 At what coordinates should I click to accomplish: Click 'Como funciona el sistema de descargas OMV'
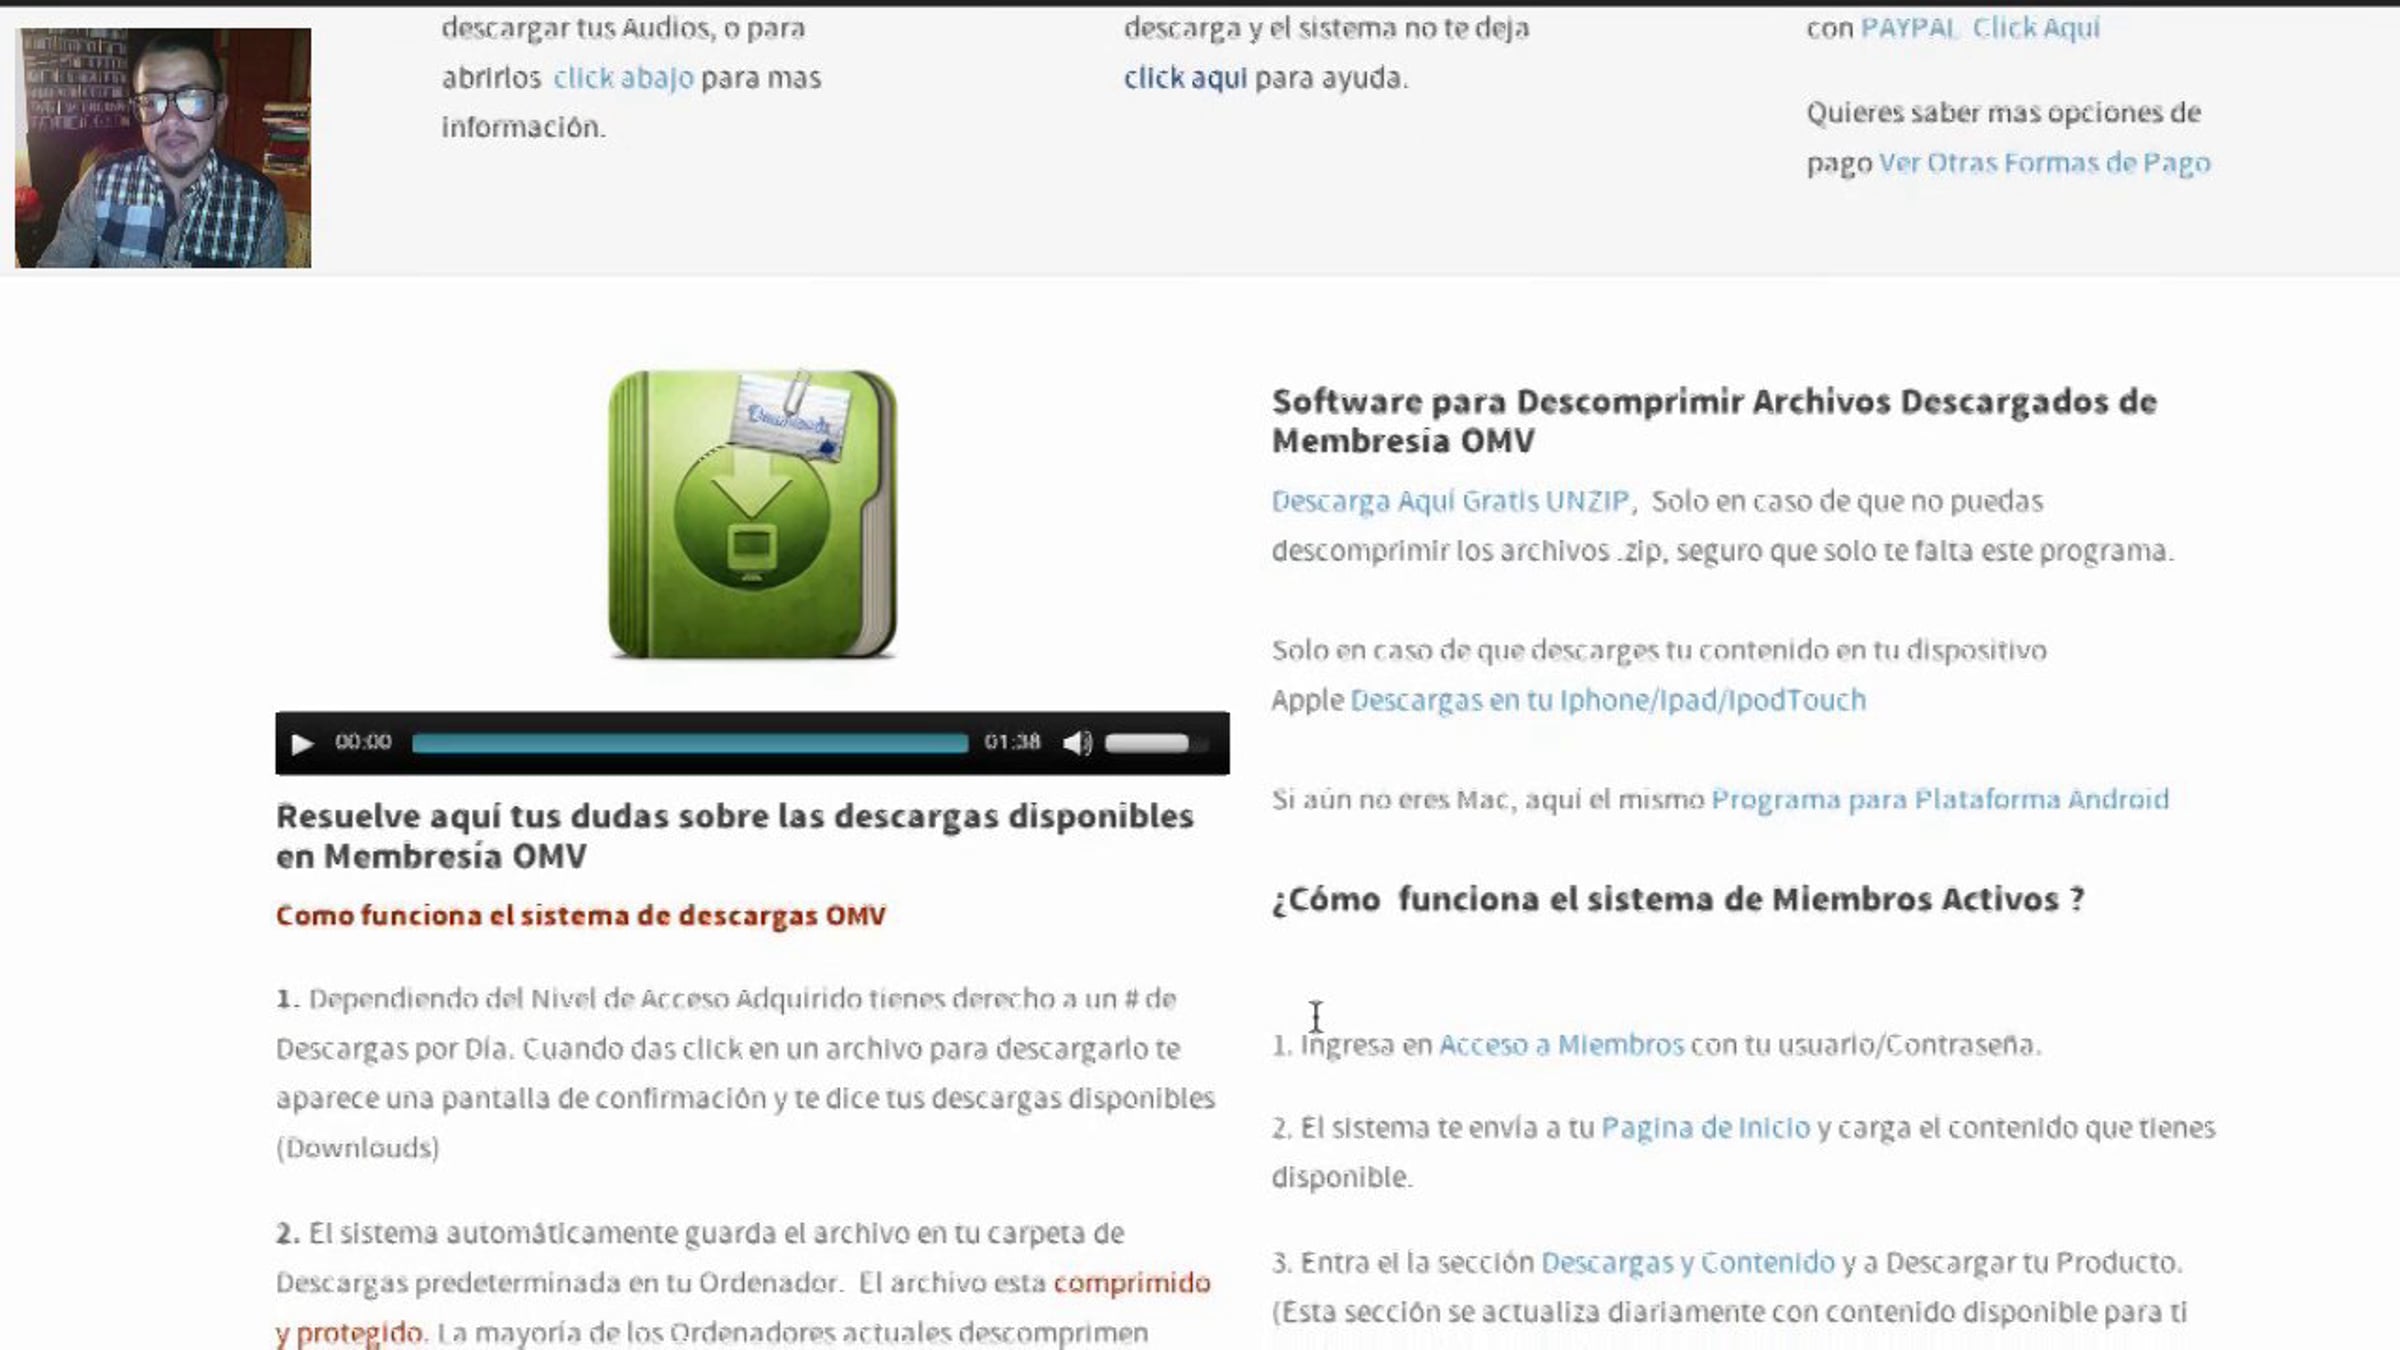[x=580, y=916]
